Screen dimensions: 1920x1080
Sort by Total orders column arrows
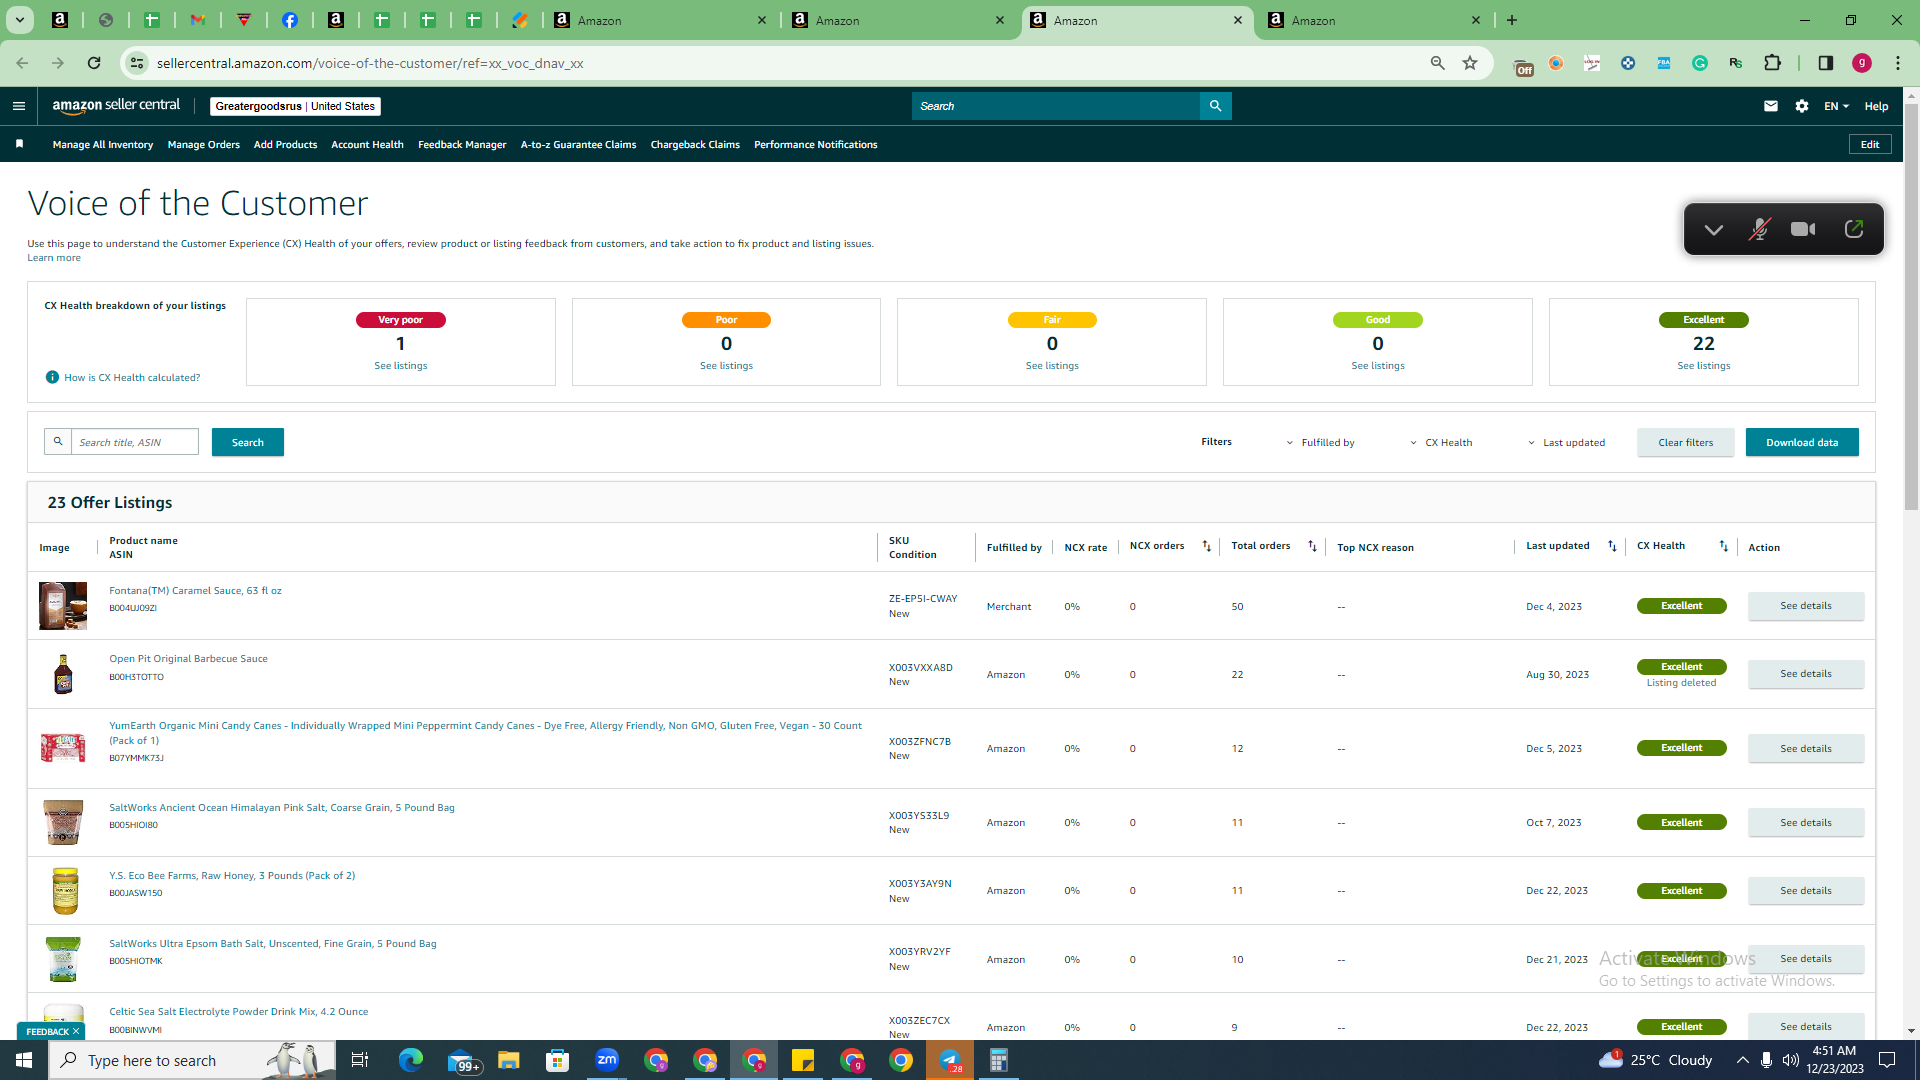click(1312, 546)
